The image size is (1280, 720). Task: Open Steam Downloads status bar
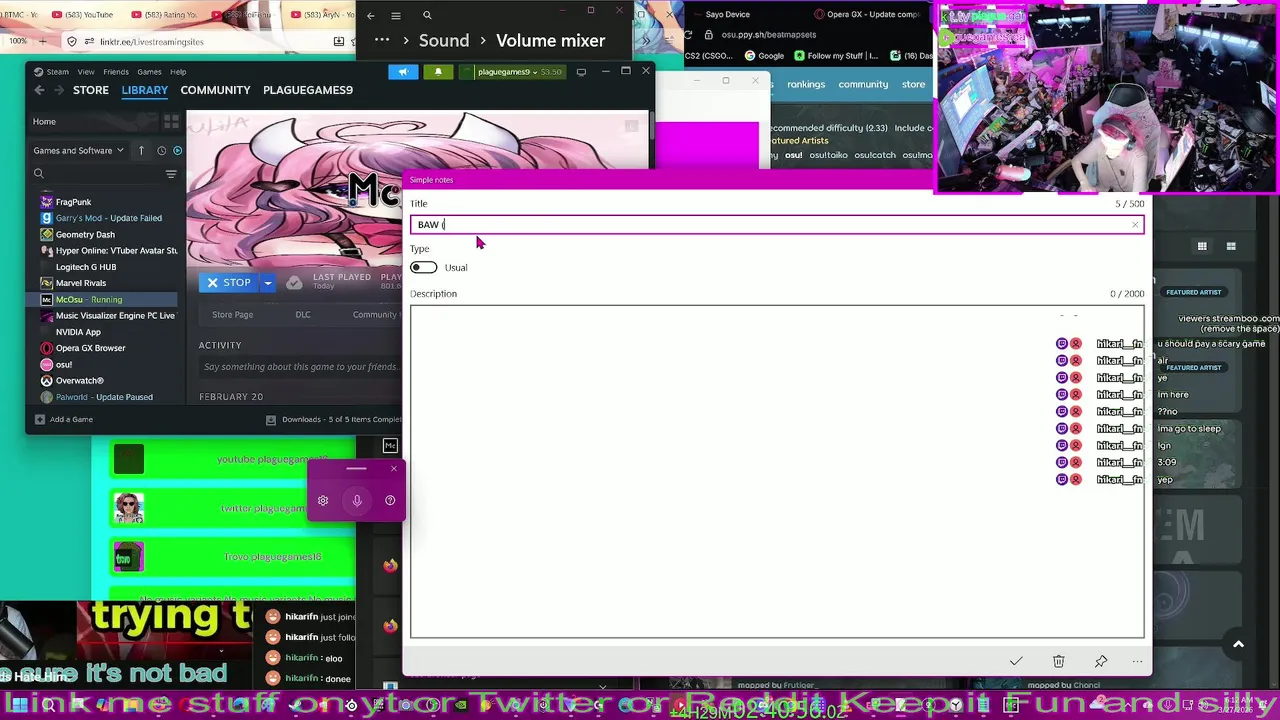tap(334, 420)
